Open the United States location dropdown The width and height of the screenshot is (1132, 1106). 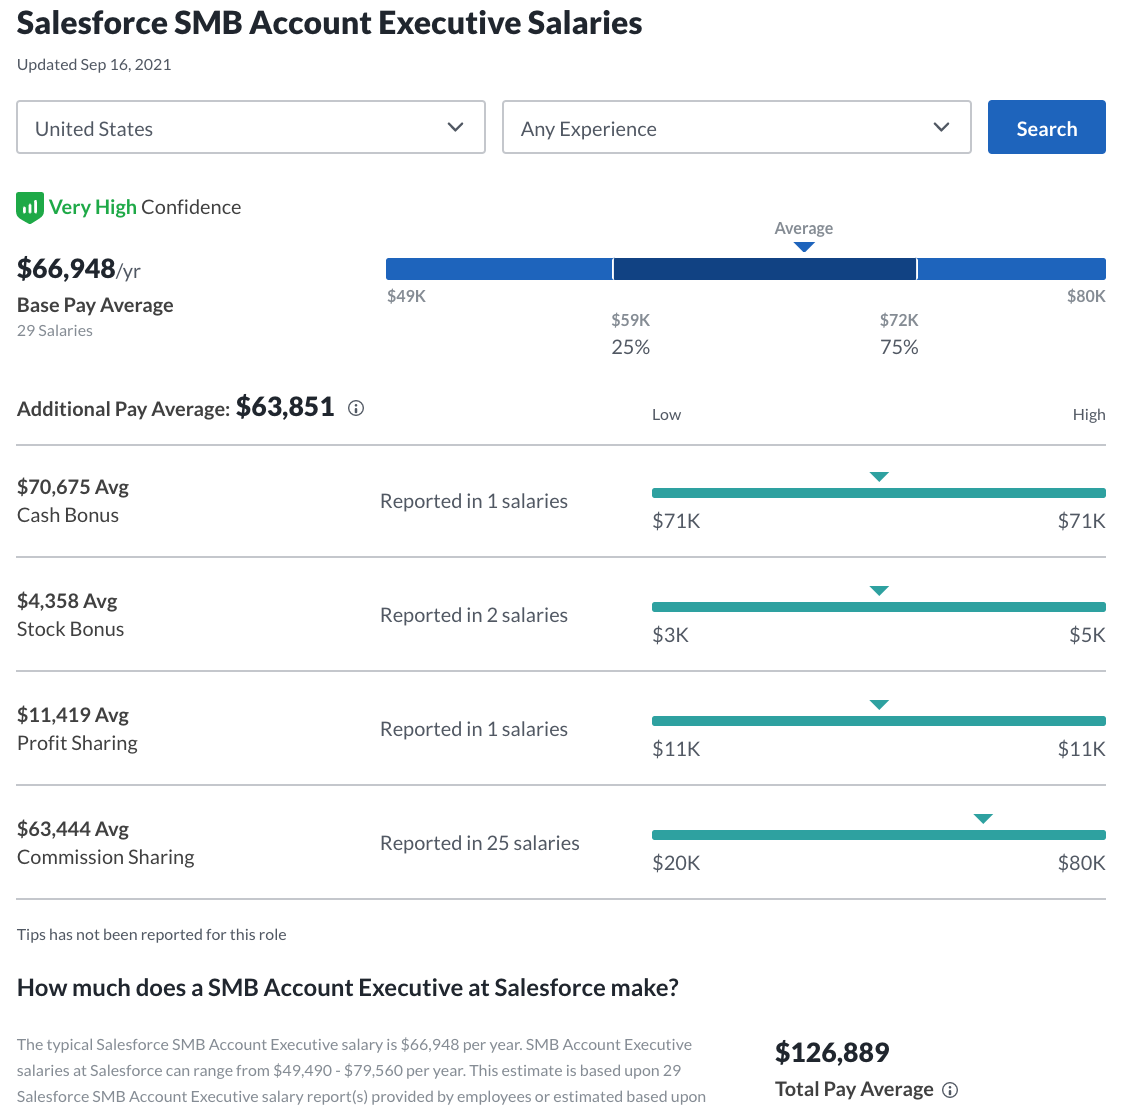tap(251, 127)
